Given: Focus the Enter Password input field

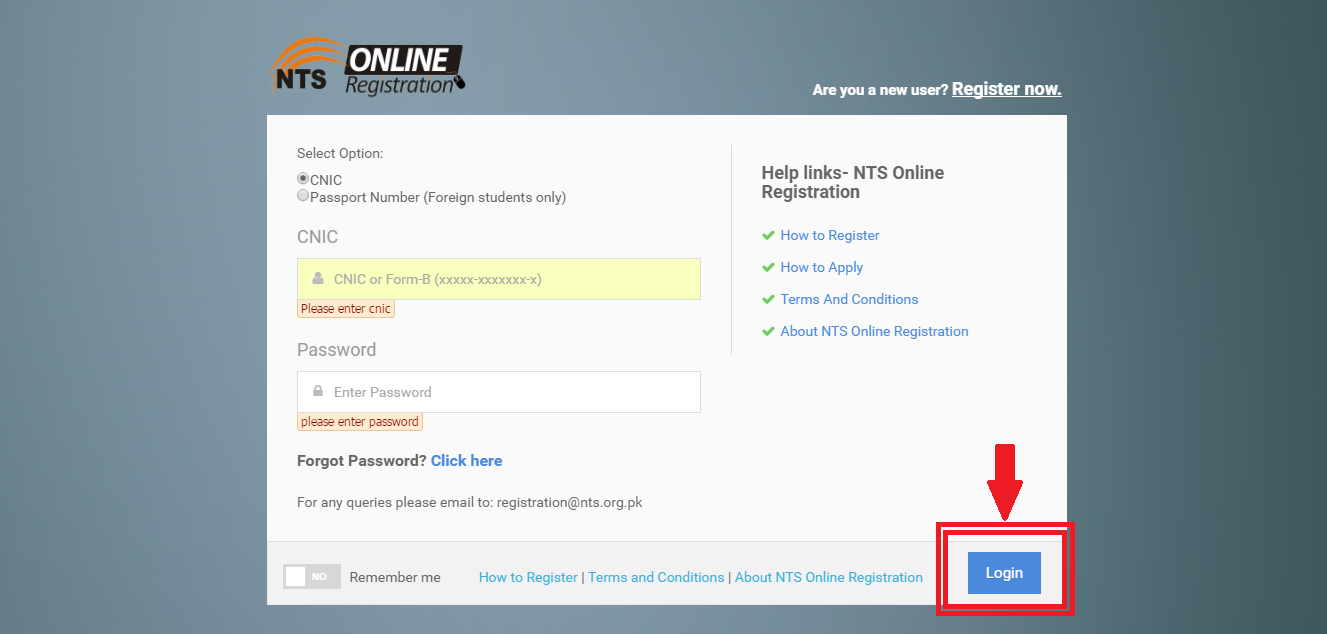Looking at the screenshot, I should tap(499, 392).
